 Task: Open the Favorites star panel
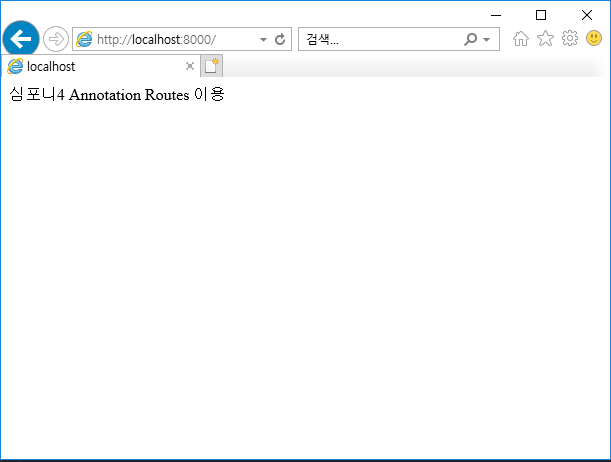click(545, 39)
